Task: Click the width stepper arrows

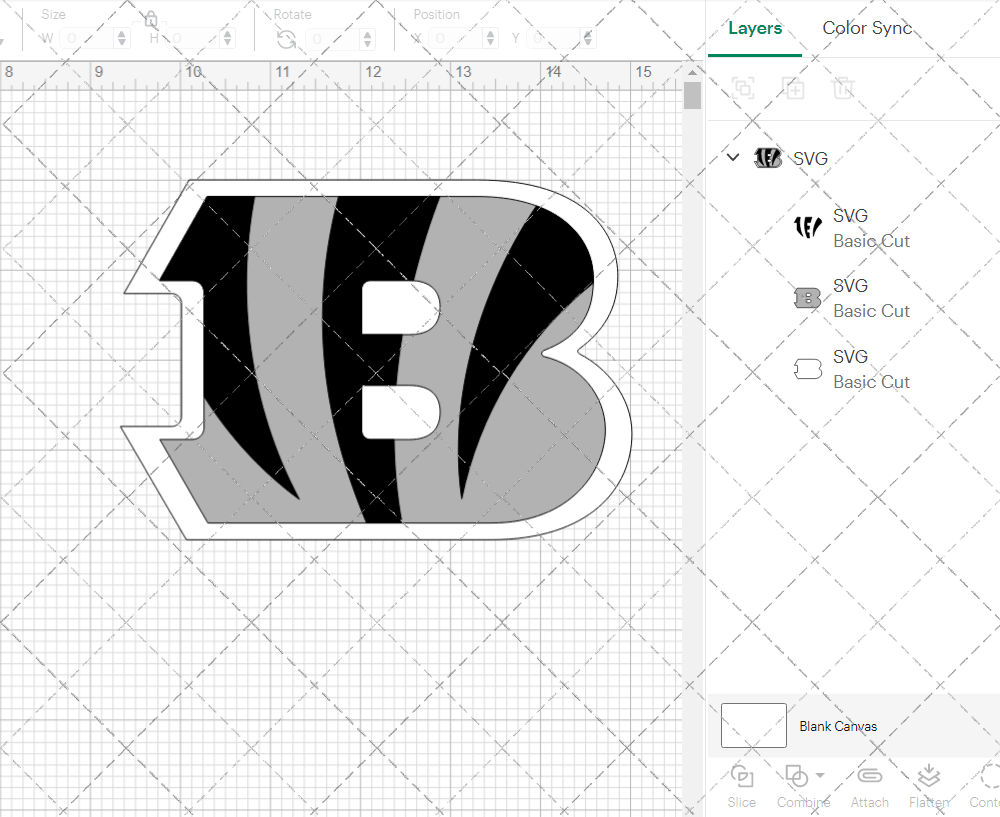Action: tap(122, 39)
